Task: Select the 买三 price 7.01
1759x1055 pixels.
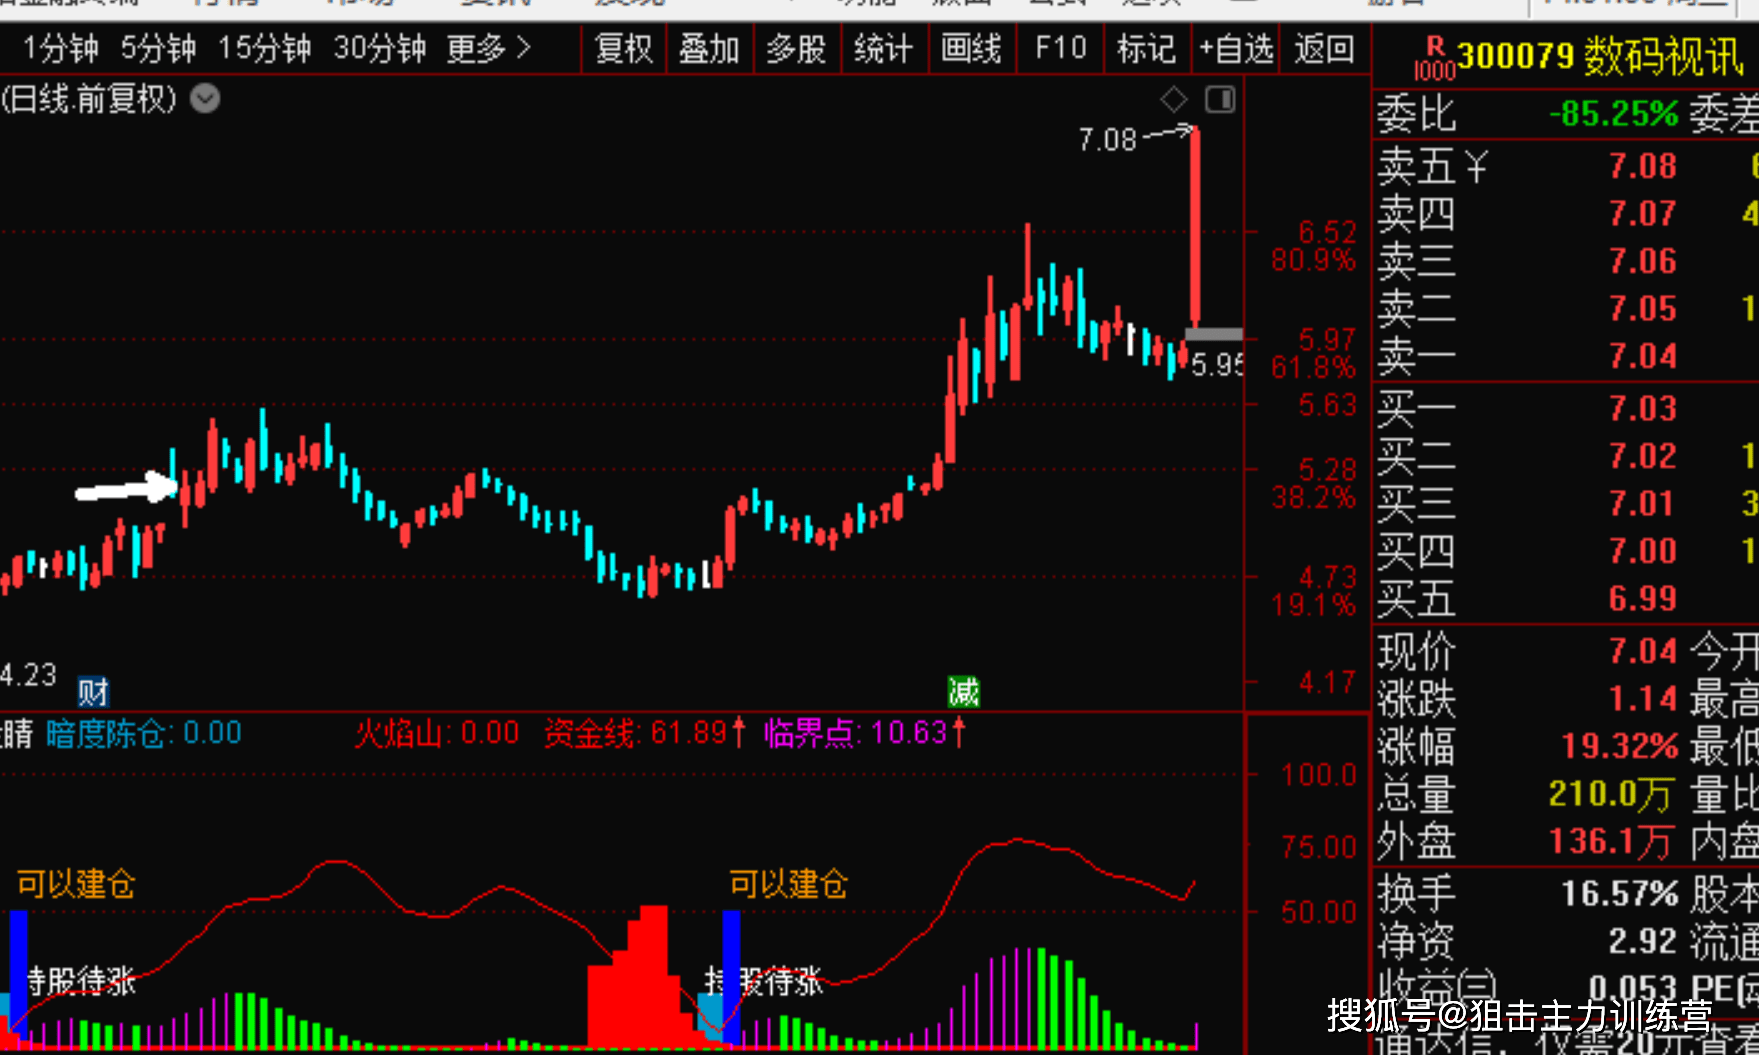Action: pos(1642,503)
